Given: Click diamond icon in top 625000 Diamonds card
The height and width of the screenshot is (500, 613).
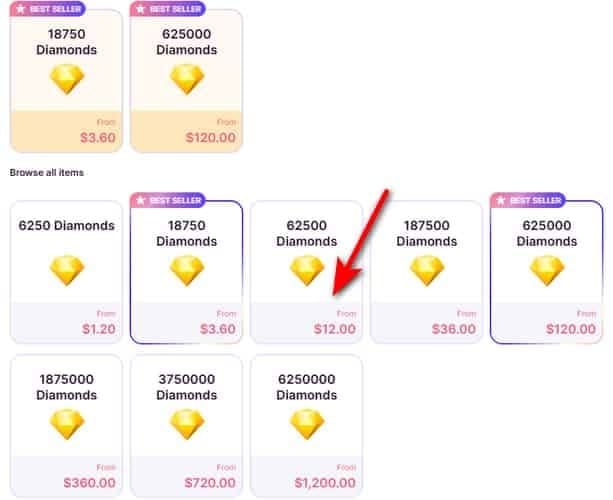Looking at the screenshot, I should (x=187, y=80).
